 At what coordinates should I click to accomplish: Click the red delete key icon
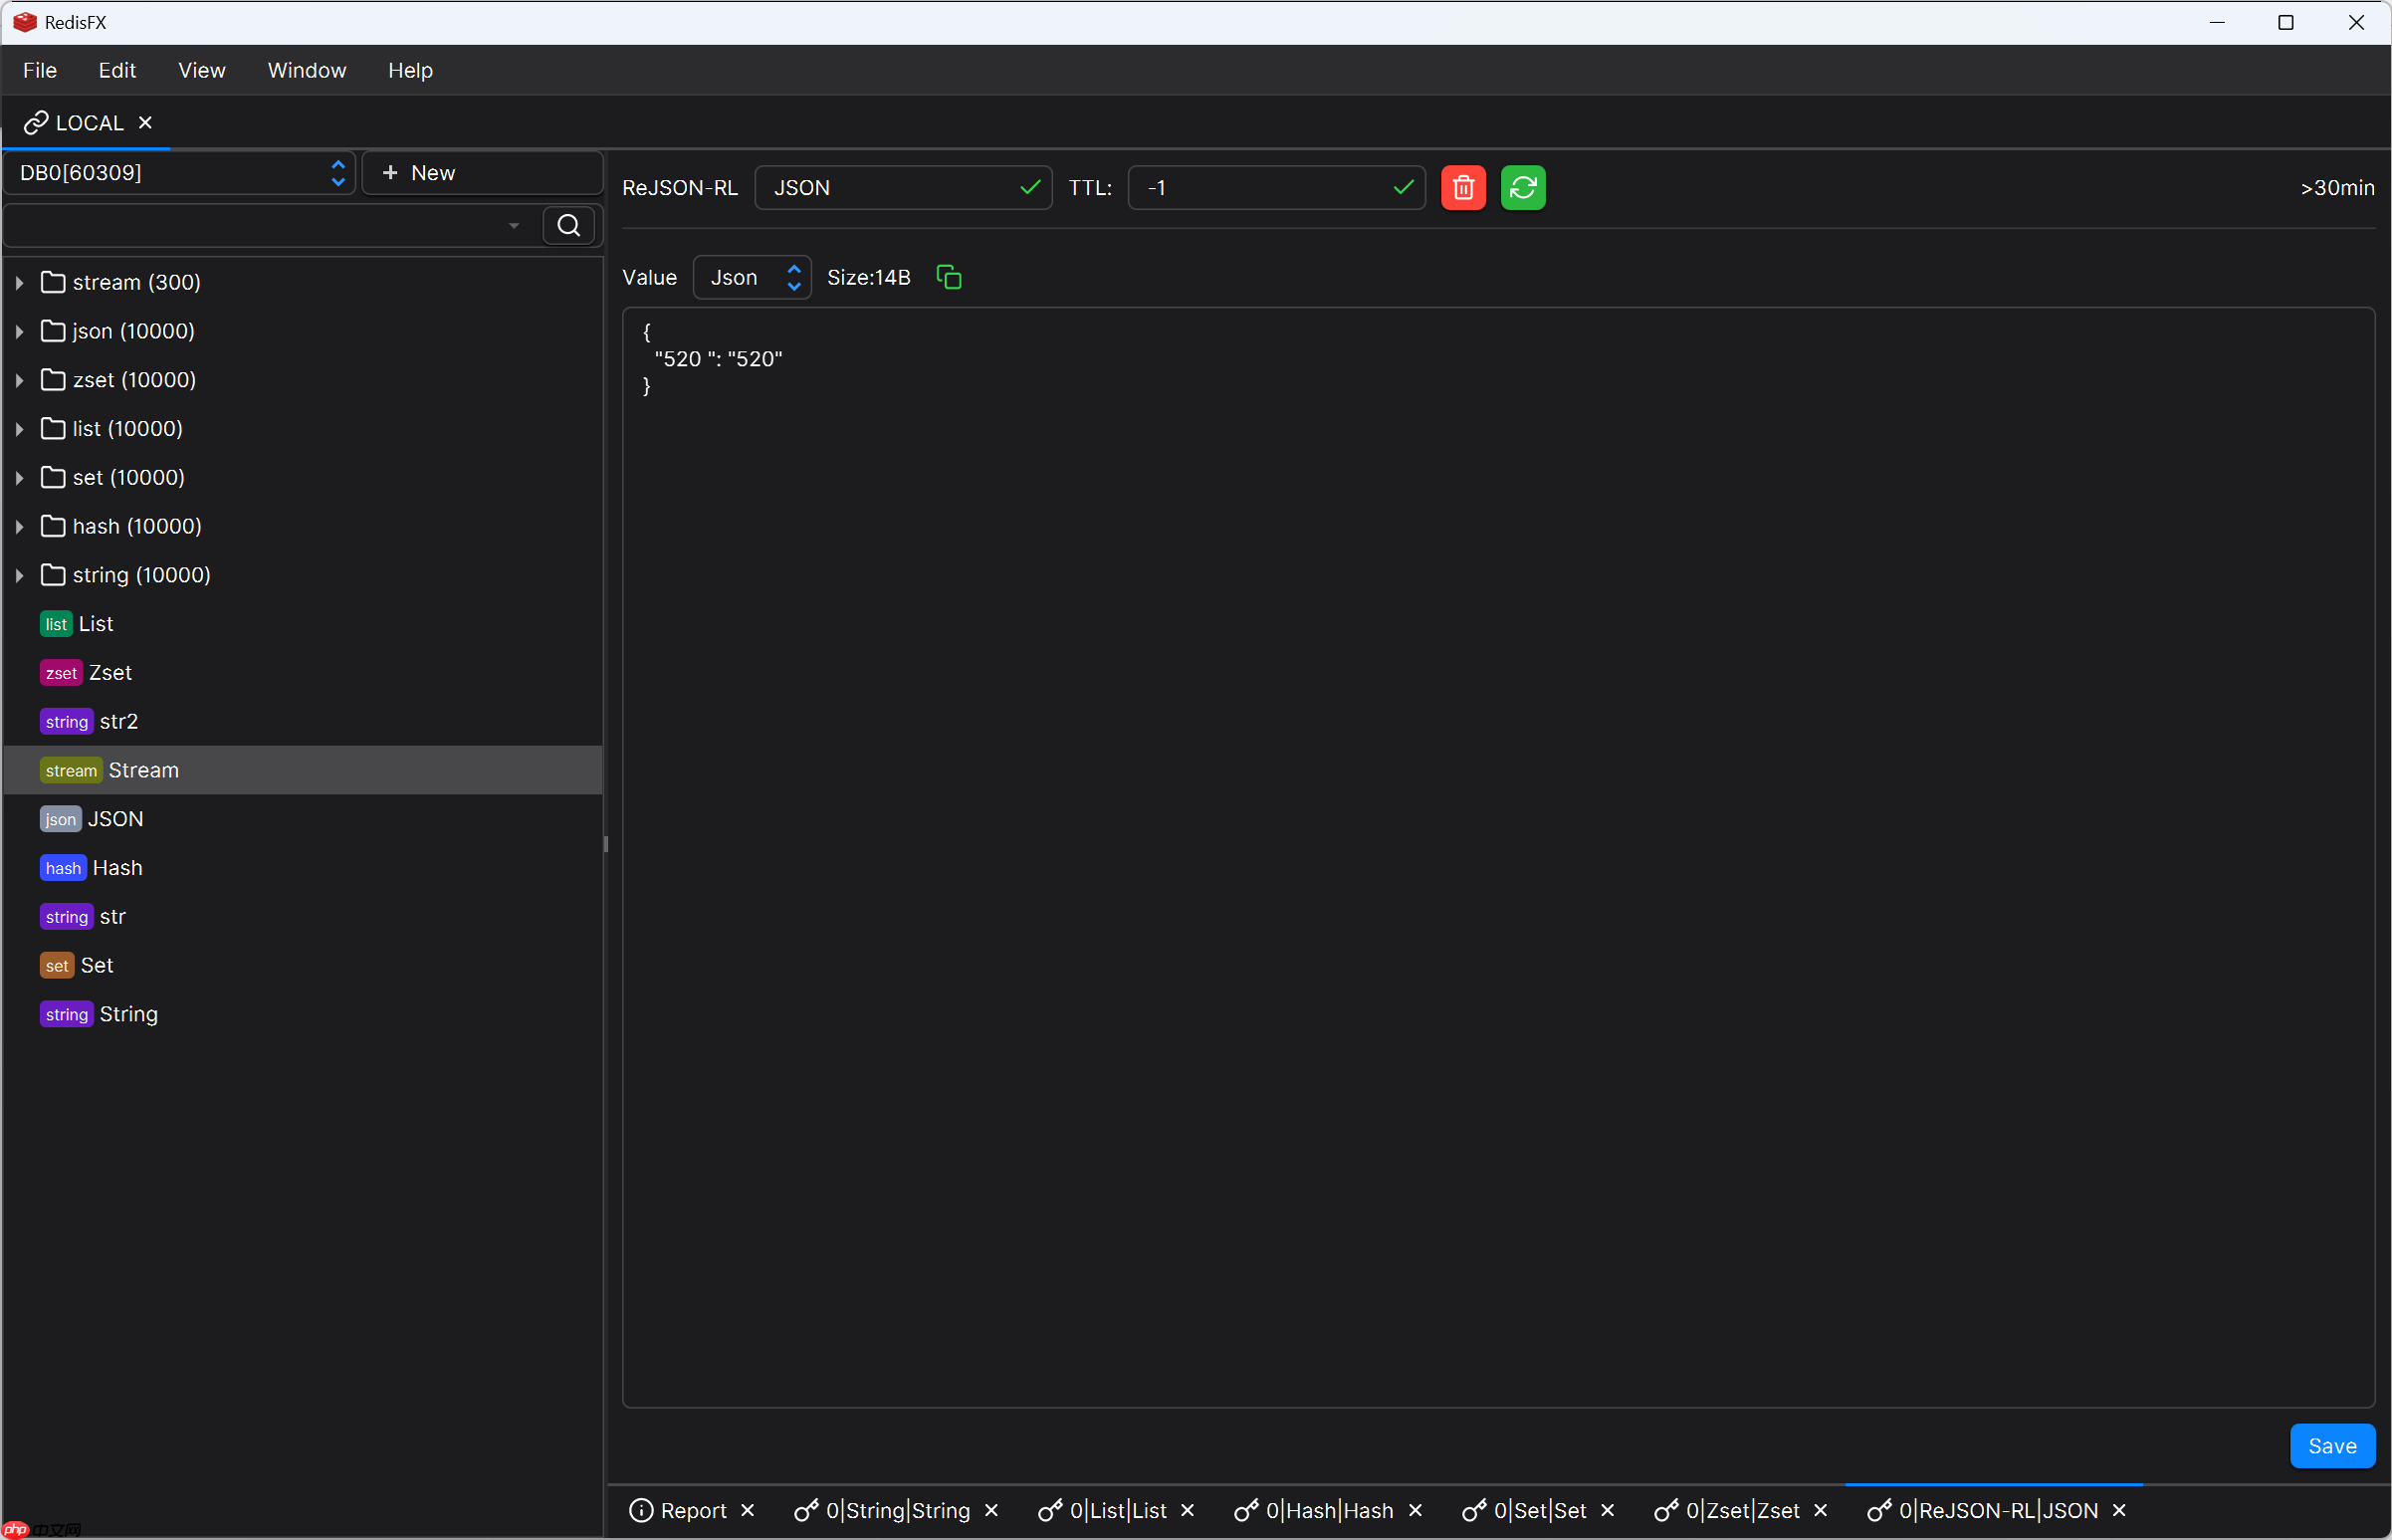[x=1463, y=187]
